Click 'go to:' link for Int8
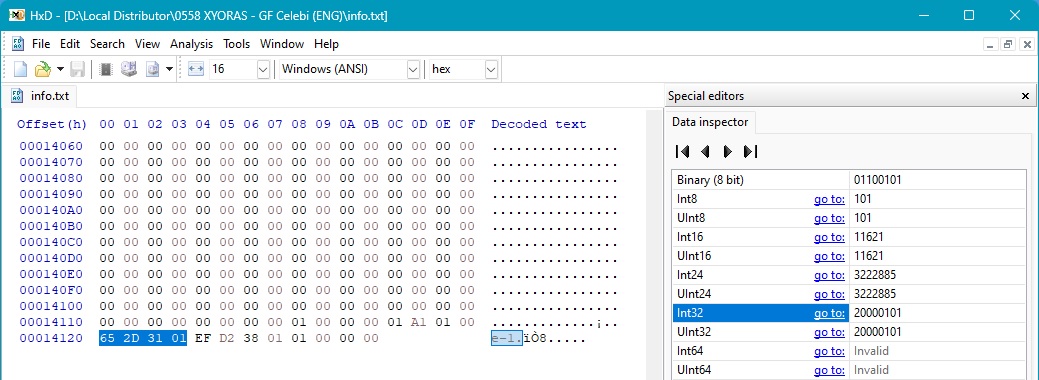This screenshot has width=1039, height=380. (829, 199)
